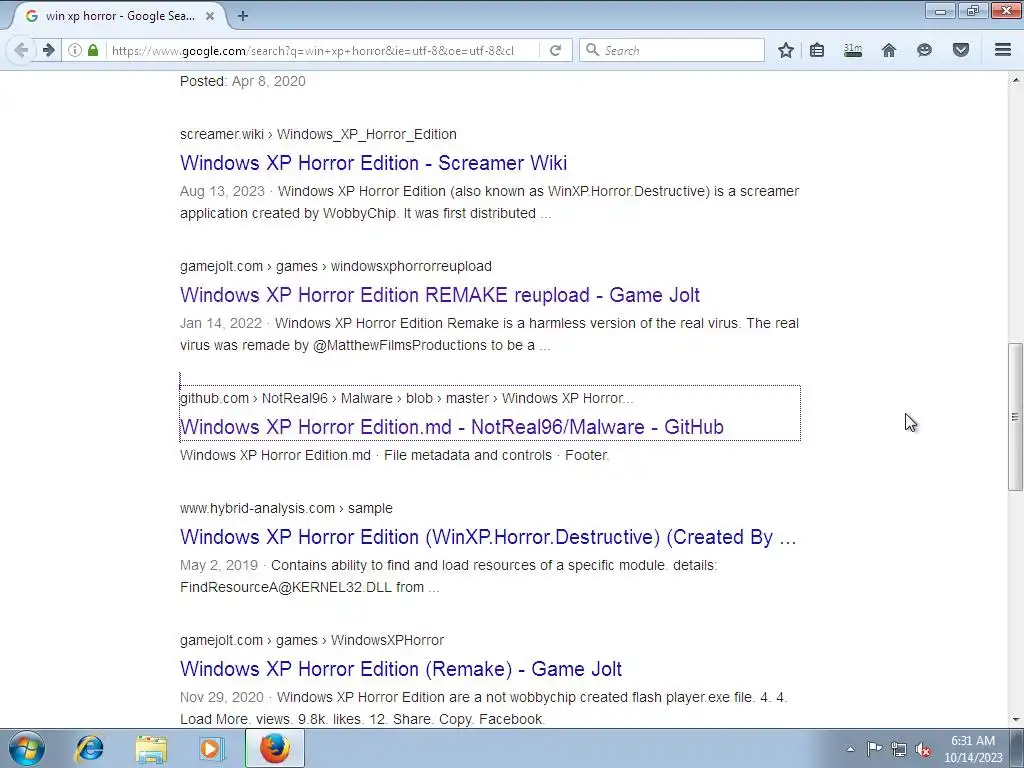This screenshot has height=768, width=1024.
Task: Open Windows XP Horror Edition.md GitHub link
Action: pos(452,426)
